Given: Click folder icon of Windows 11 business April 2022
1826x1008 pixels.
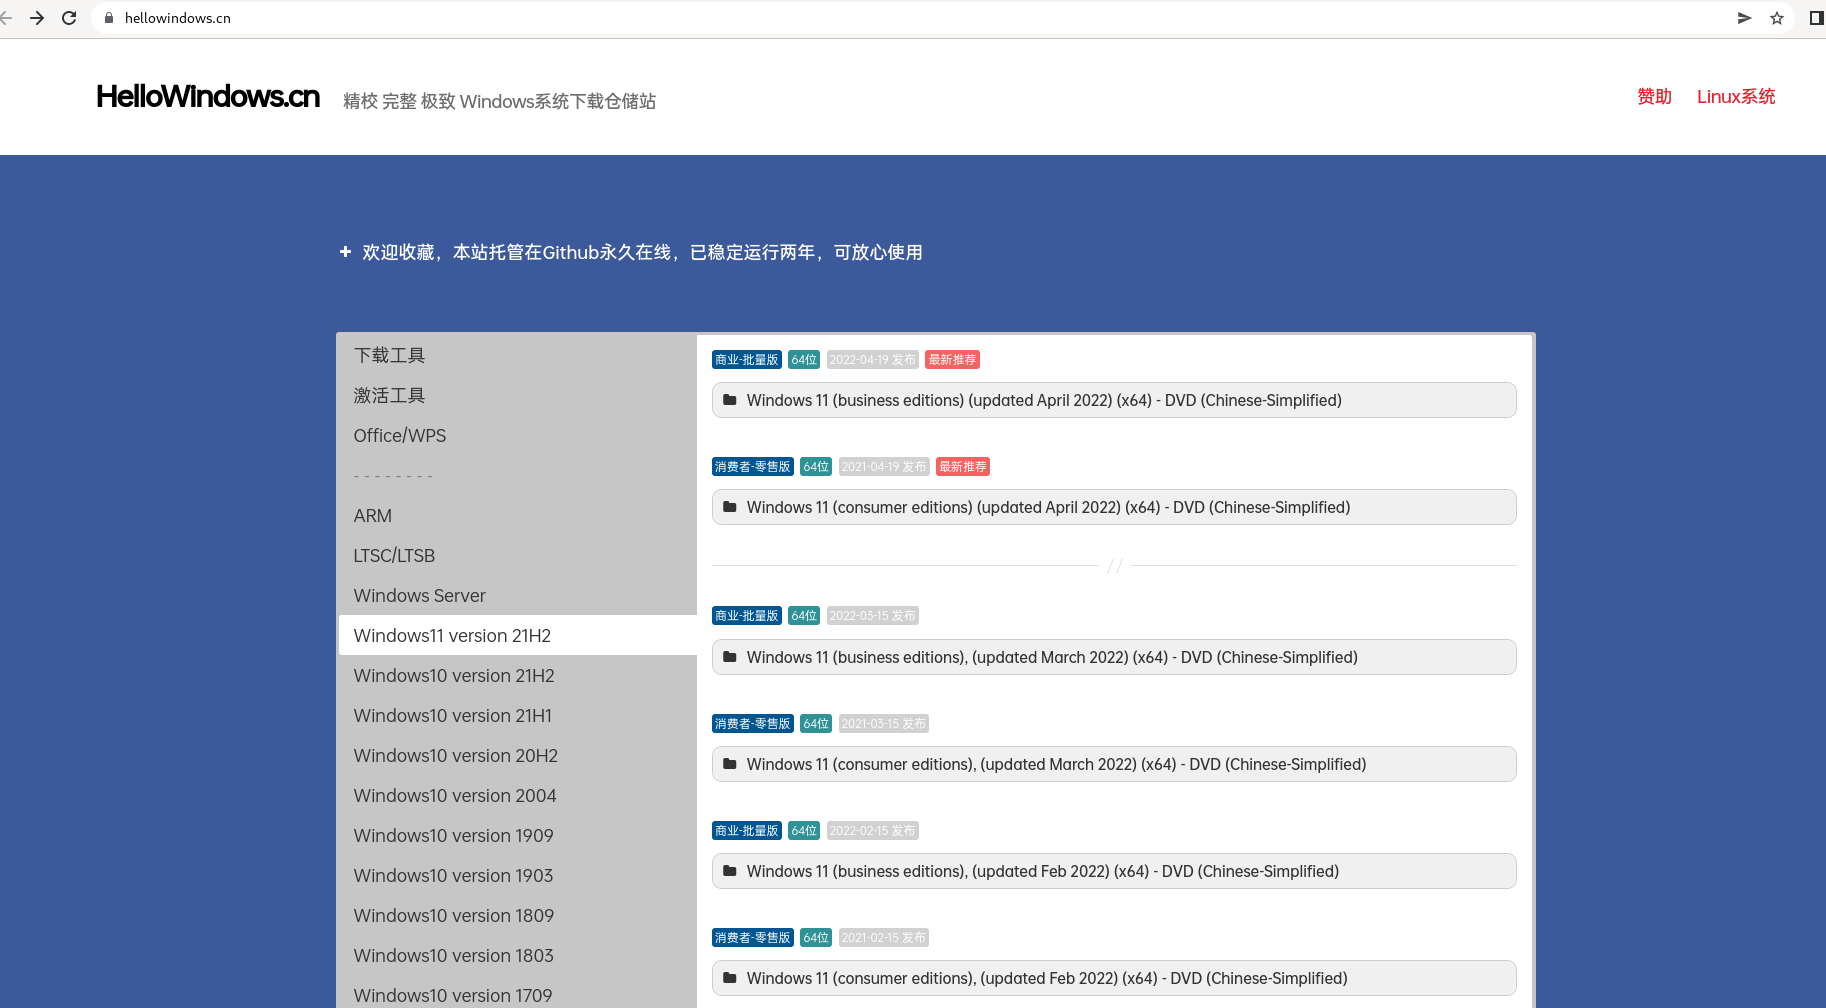Looking at the screenshot, I should [730, 400].
